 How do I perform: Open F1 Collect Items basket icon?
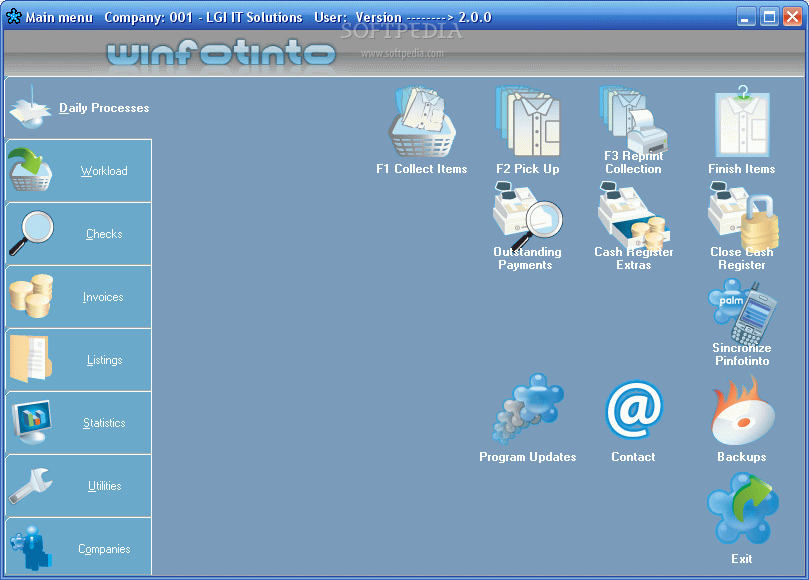tap(422, 122)
